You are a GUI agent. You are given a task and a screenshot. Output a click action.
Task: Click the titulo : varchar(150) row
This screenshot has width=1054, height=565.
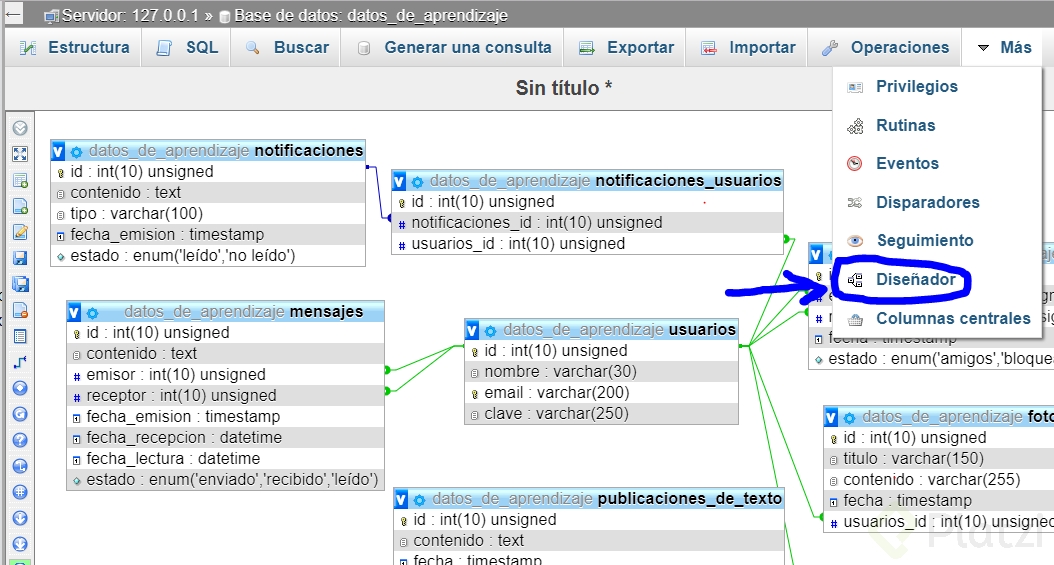coord(939,459)
